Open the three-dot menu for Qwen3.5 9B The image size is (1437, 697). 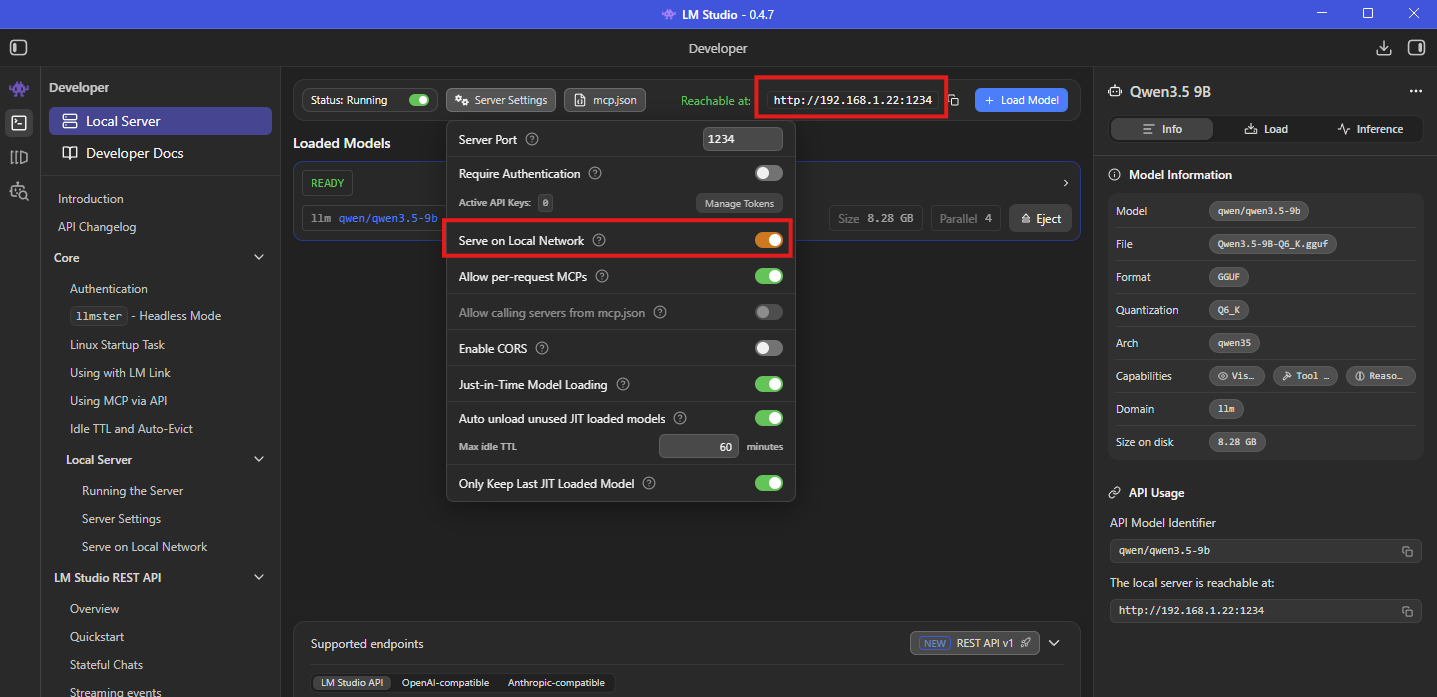pyautogui.click(x=1415, y=91)
